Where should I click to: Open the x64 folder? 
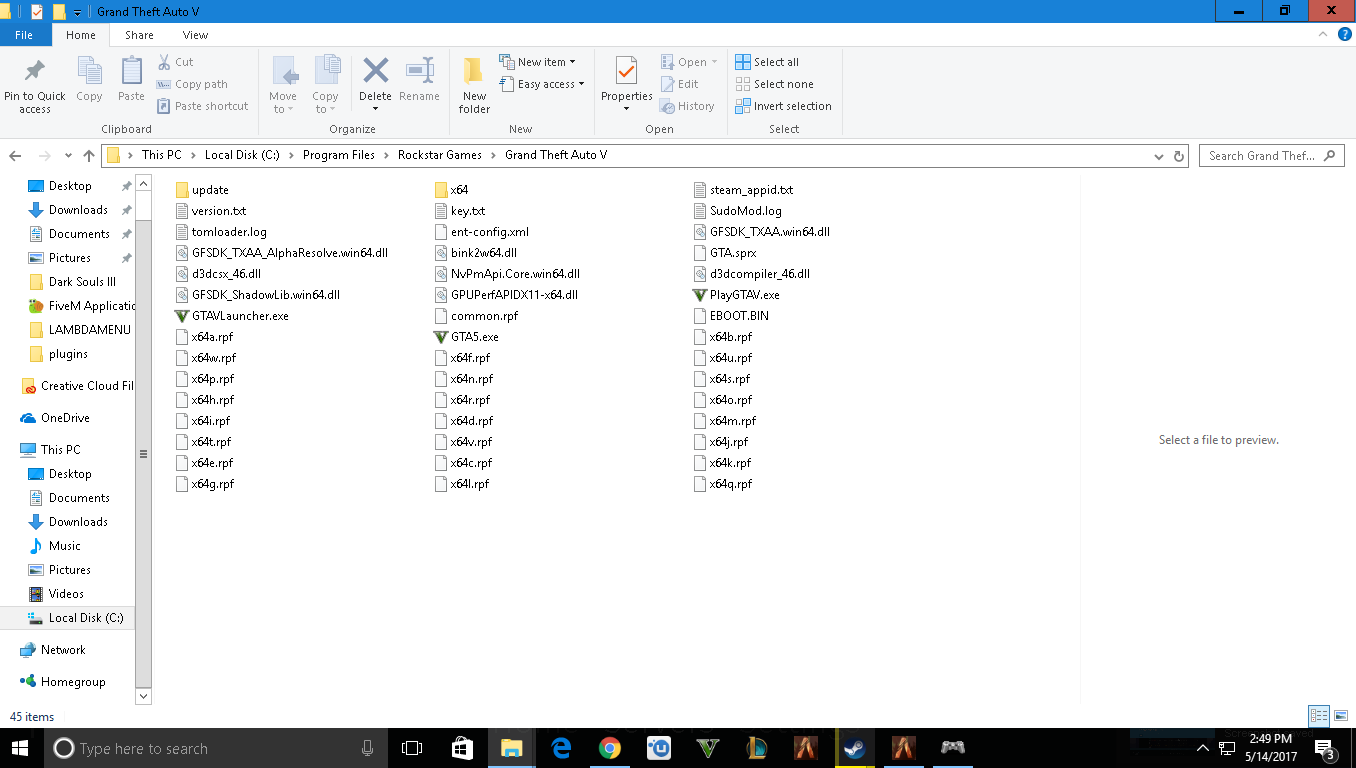[451, 190]
